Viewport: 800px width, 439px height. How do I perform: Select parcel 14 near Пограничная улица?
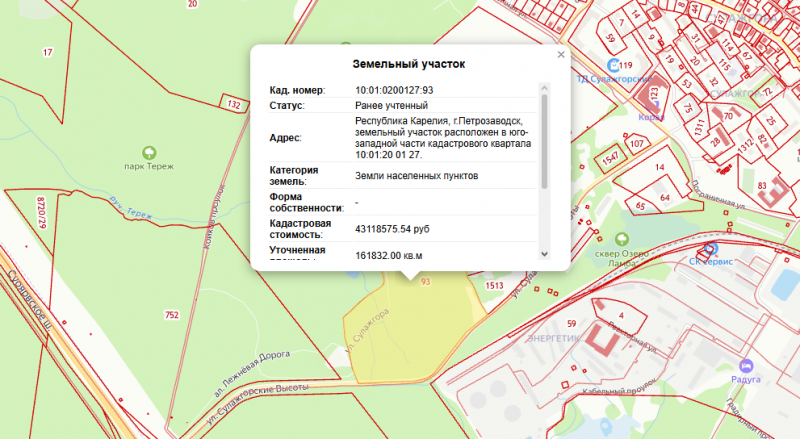tap(660, 167)
